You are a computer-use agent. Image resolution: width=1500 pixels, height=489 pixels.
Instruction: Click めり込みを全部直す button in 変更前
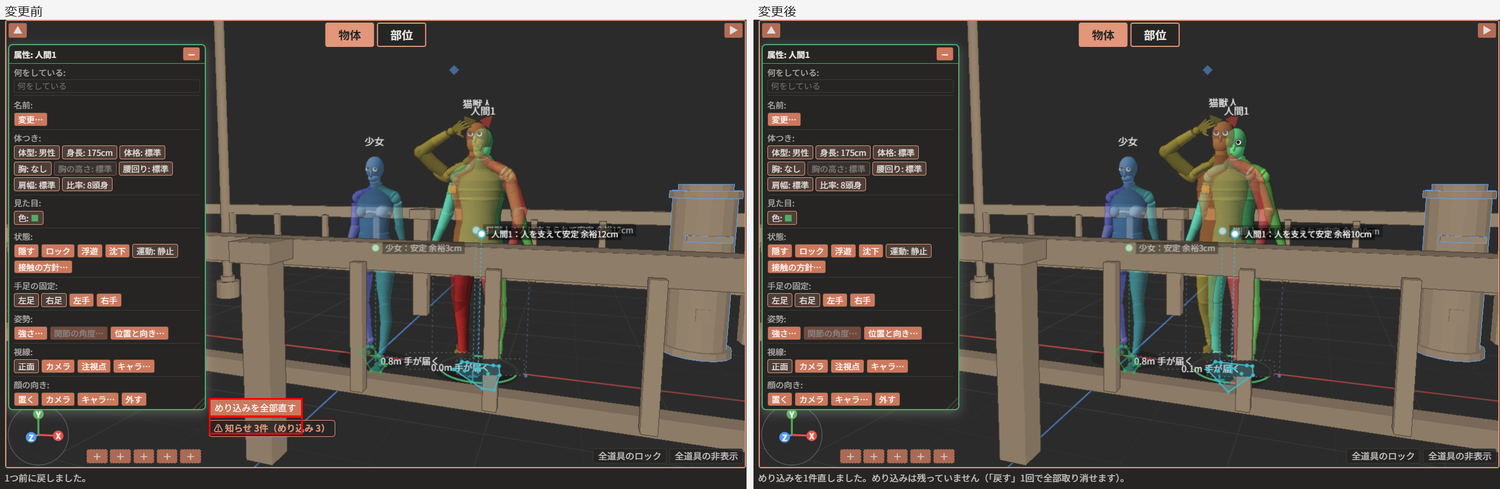[x=256, y=408]
